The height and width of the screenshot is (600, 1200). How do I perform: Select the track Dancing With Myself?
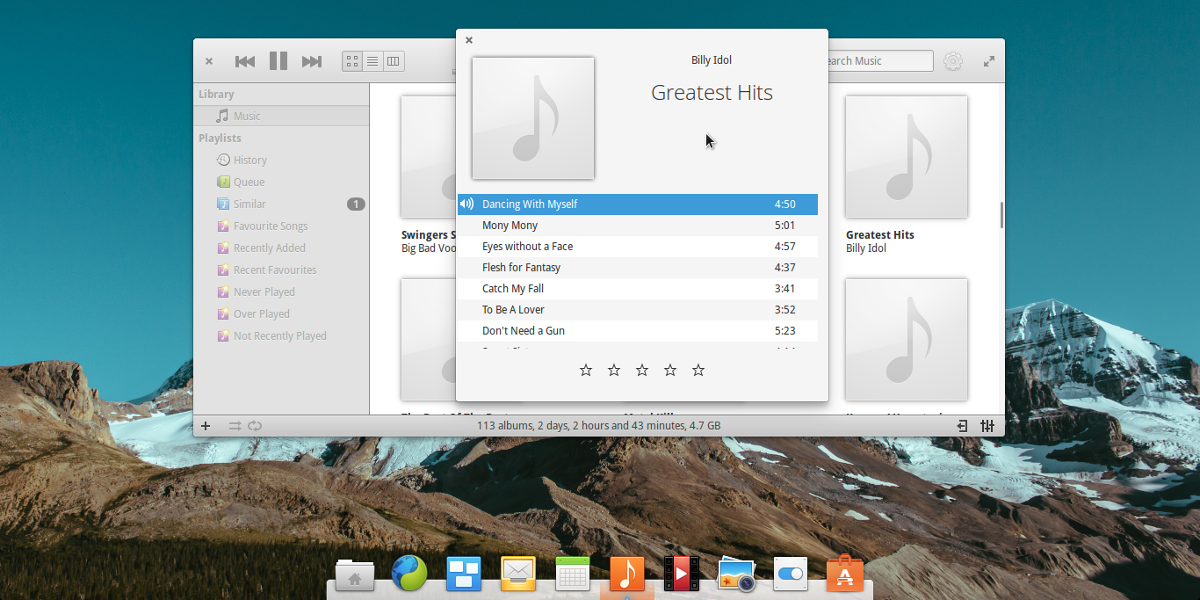coord(637,204)
